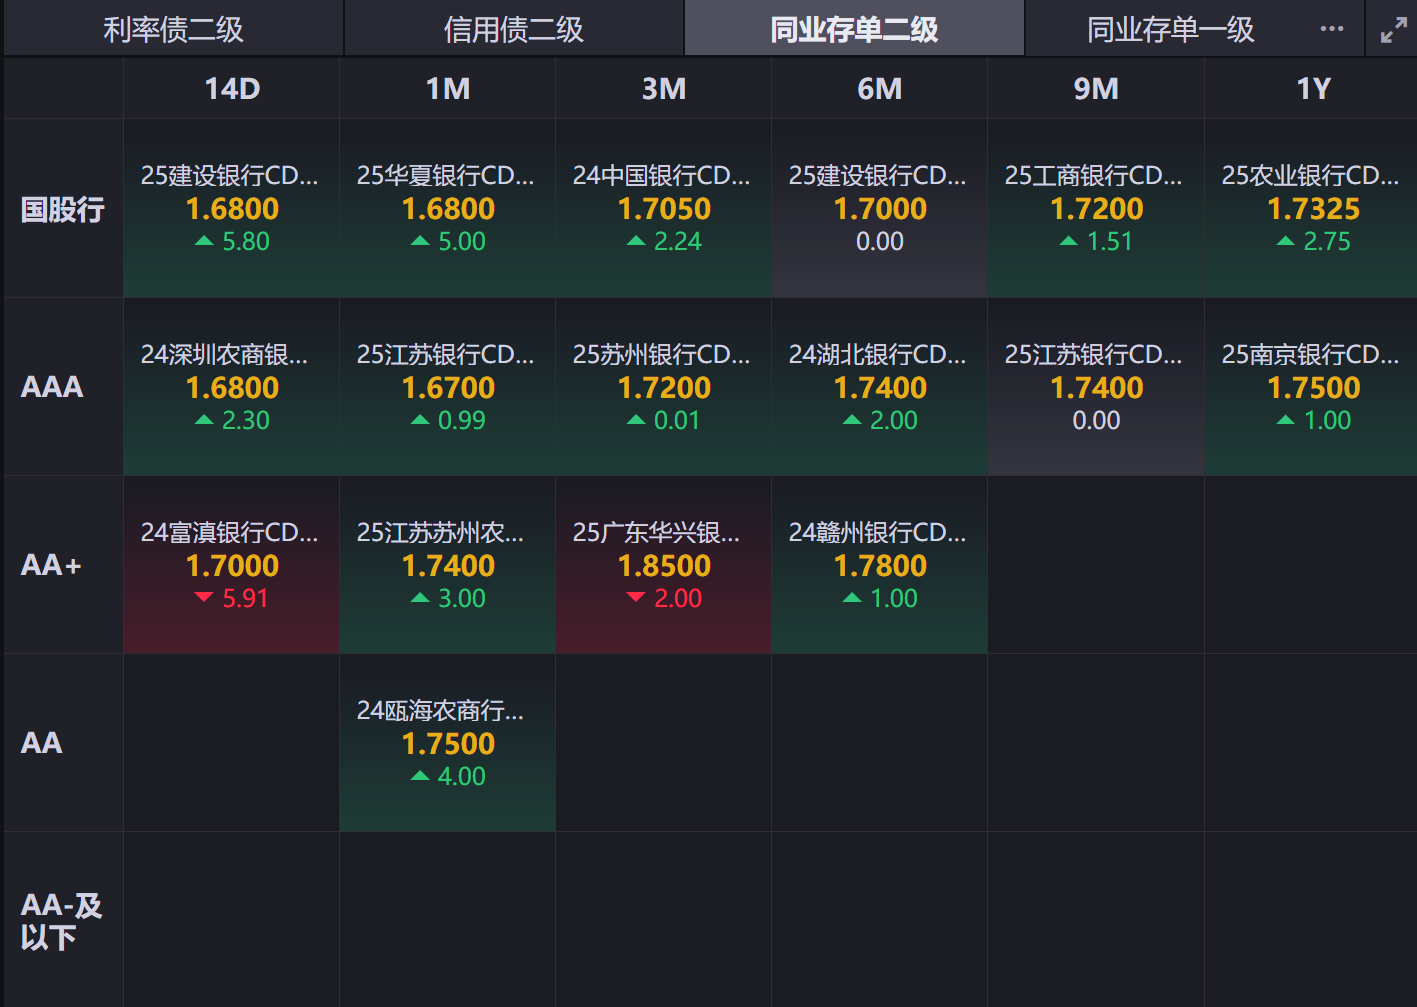Open 25建设银行CD cell with yield 1.6800
Image resolution: width=1417 pixels, height=1007 pixels.
tap(232, 209)
